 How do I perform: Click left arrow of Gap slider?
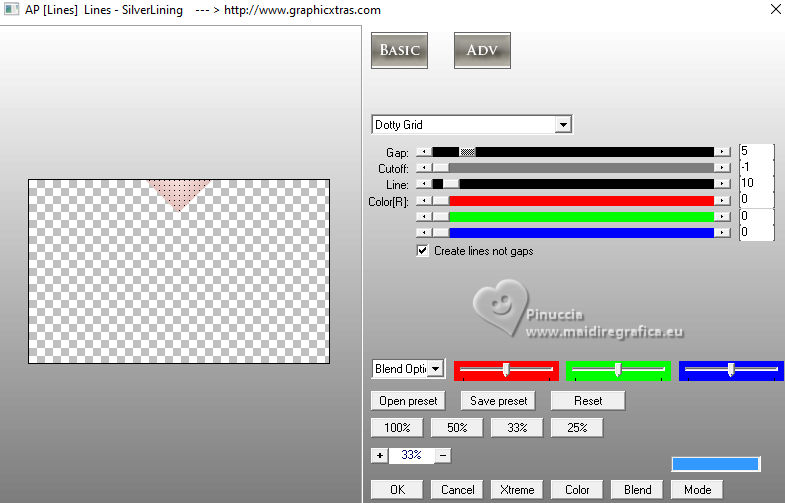point(424,152)
